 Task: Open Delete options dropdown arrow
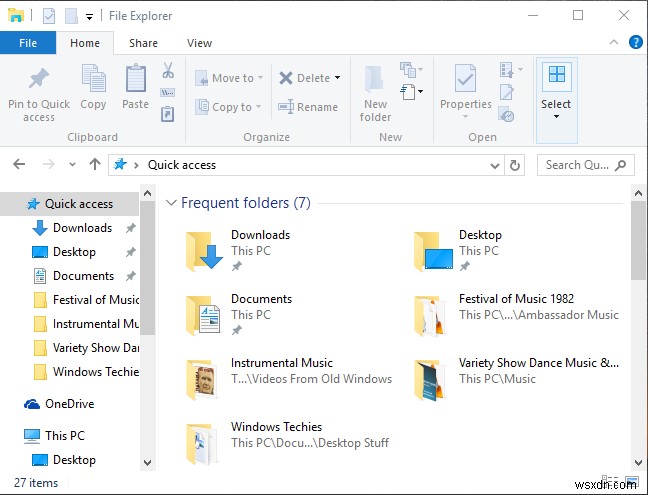coord(338,78)
